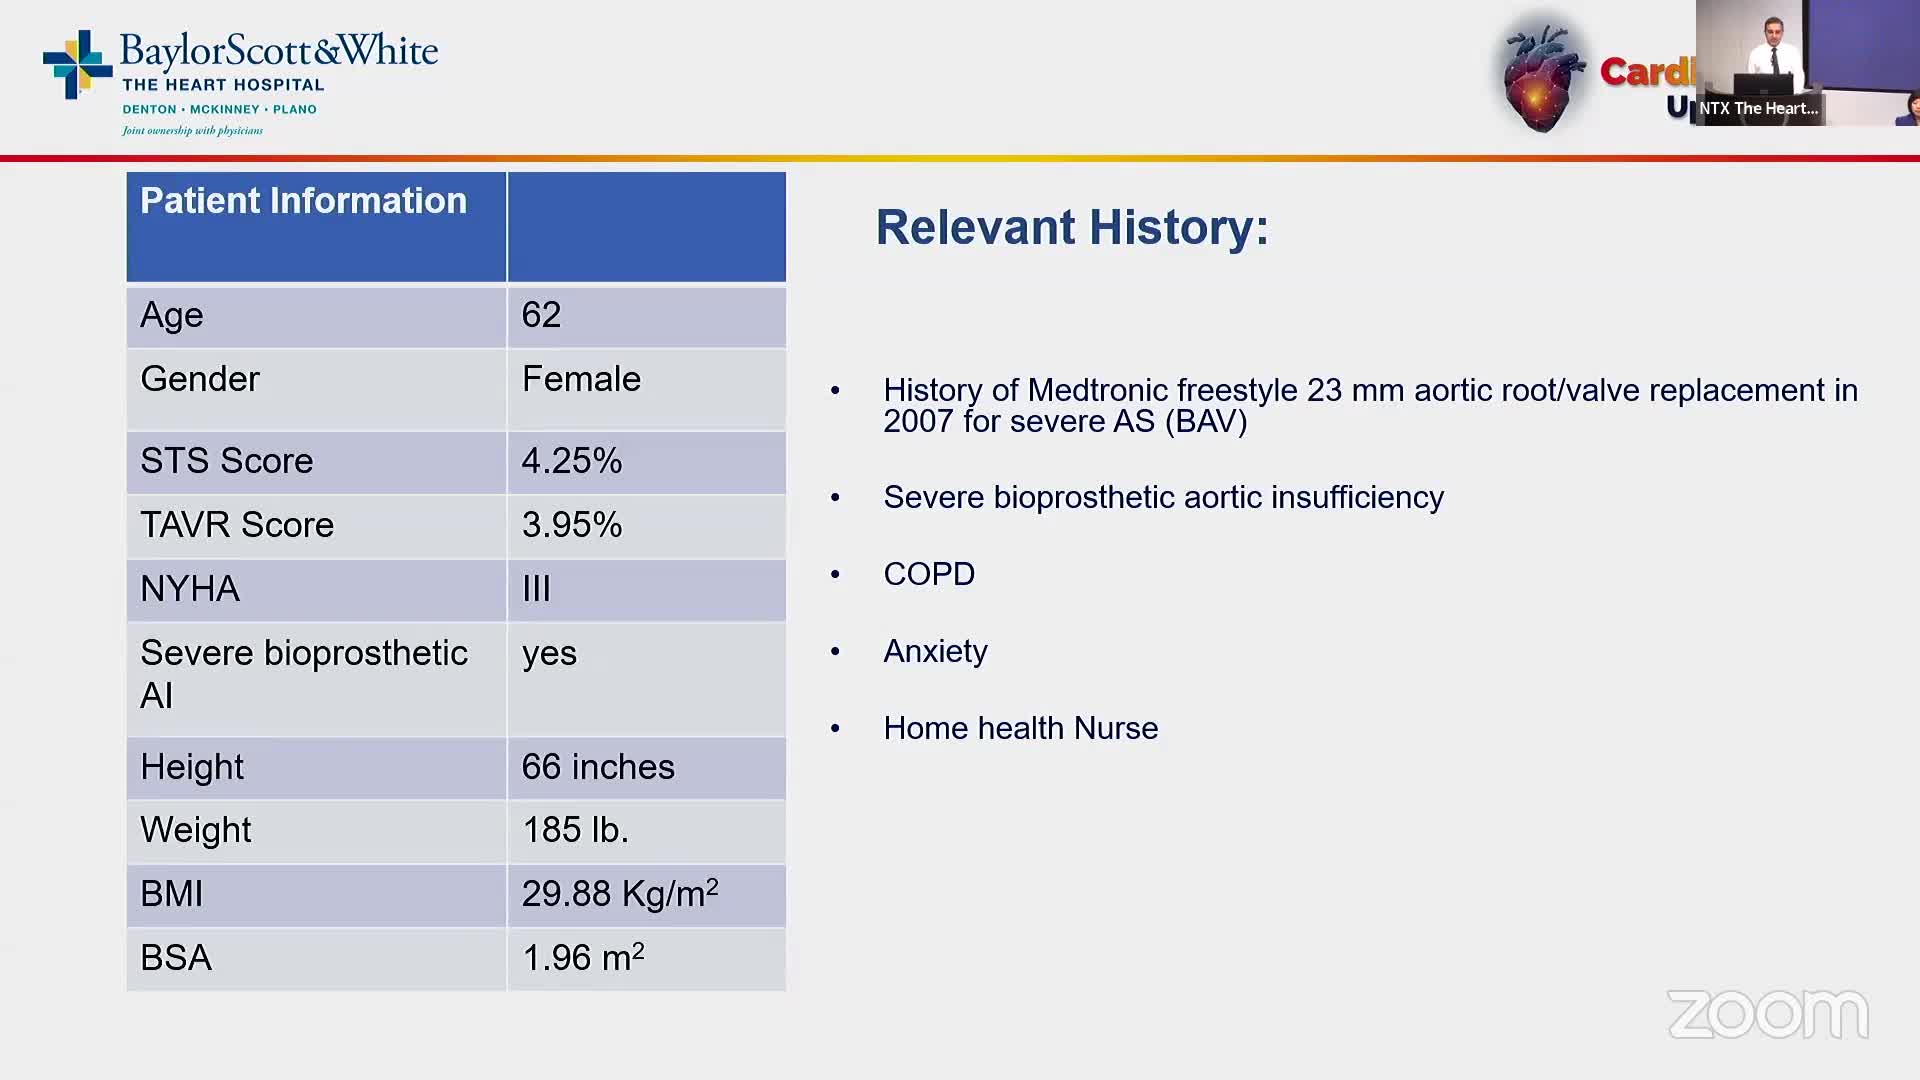Click the 'Cardi' red title text
1920x1080 pixels.
[x=1646, y=72]
